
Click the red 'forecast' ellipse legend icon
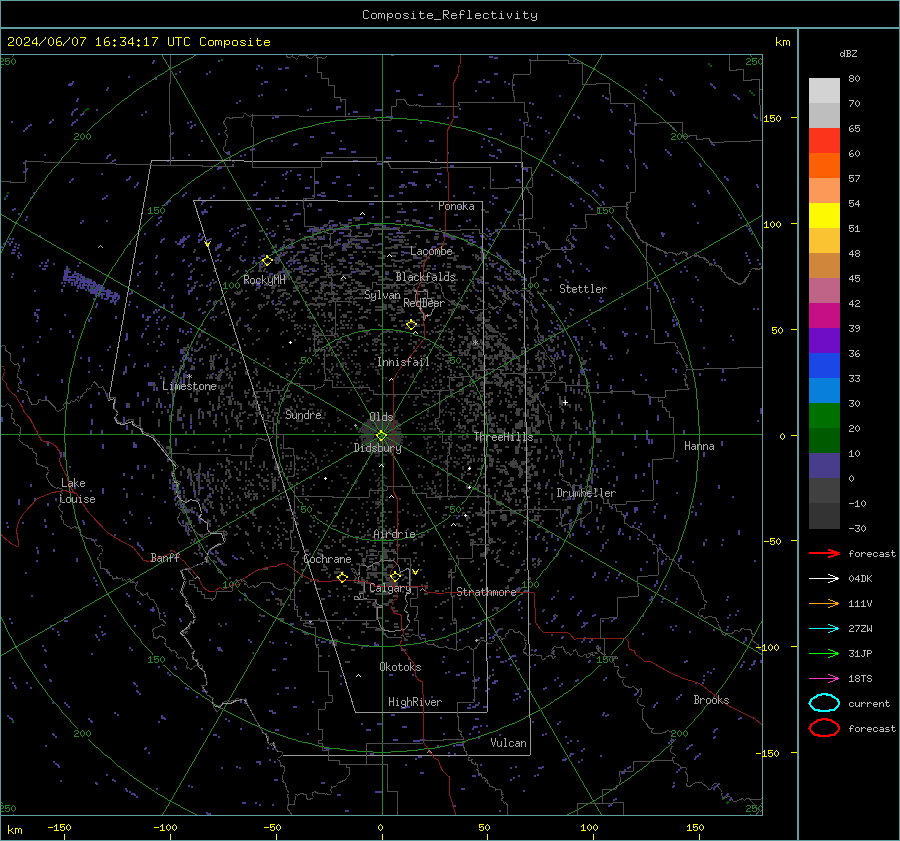[x=824, y=728]
